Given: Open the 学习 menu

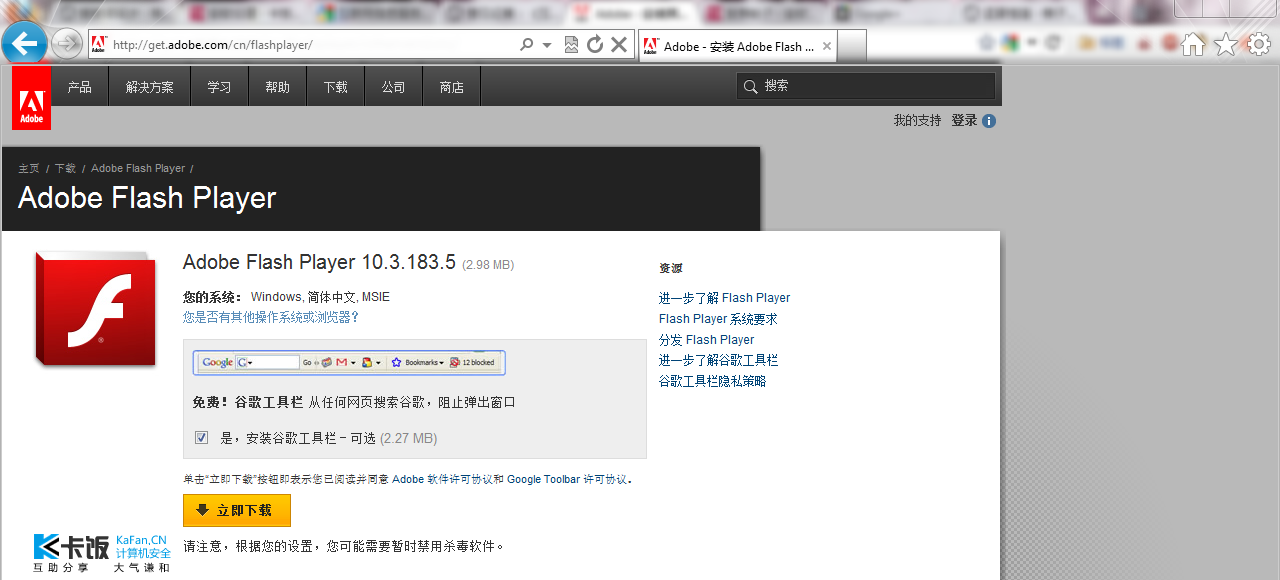Looking at the screenshot, I should point(220,87).
